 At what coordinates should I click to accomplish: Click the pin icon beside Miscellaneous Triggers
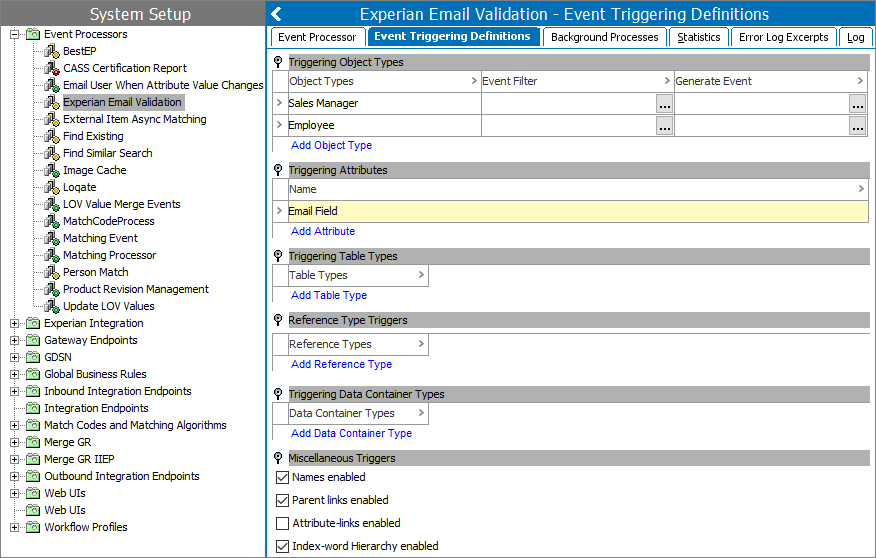tap(278, 458)
